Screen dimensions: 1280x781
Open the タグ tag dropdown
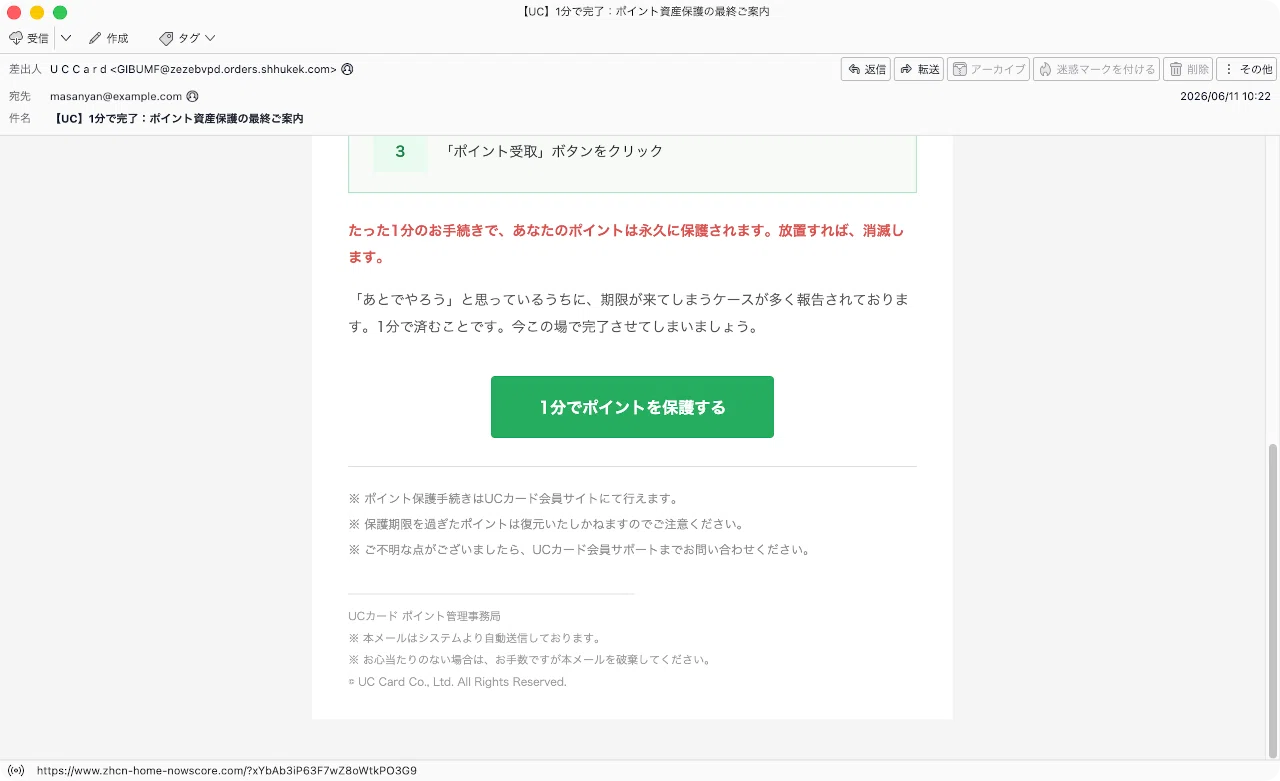pos(187,38)
